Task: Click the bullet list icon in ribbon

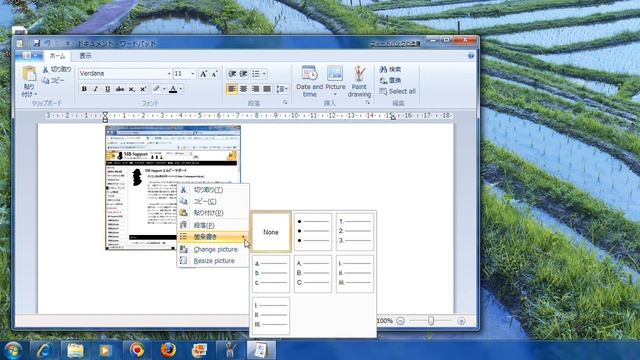Action: coord(256,73)
